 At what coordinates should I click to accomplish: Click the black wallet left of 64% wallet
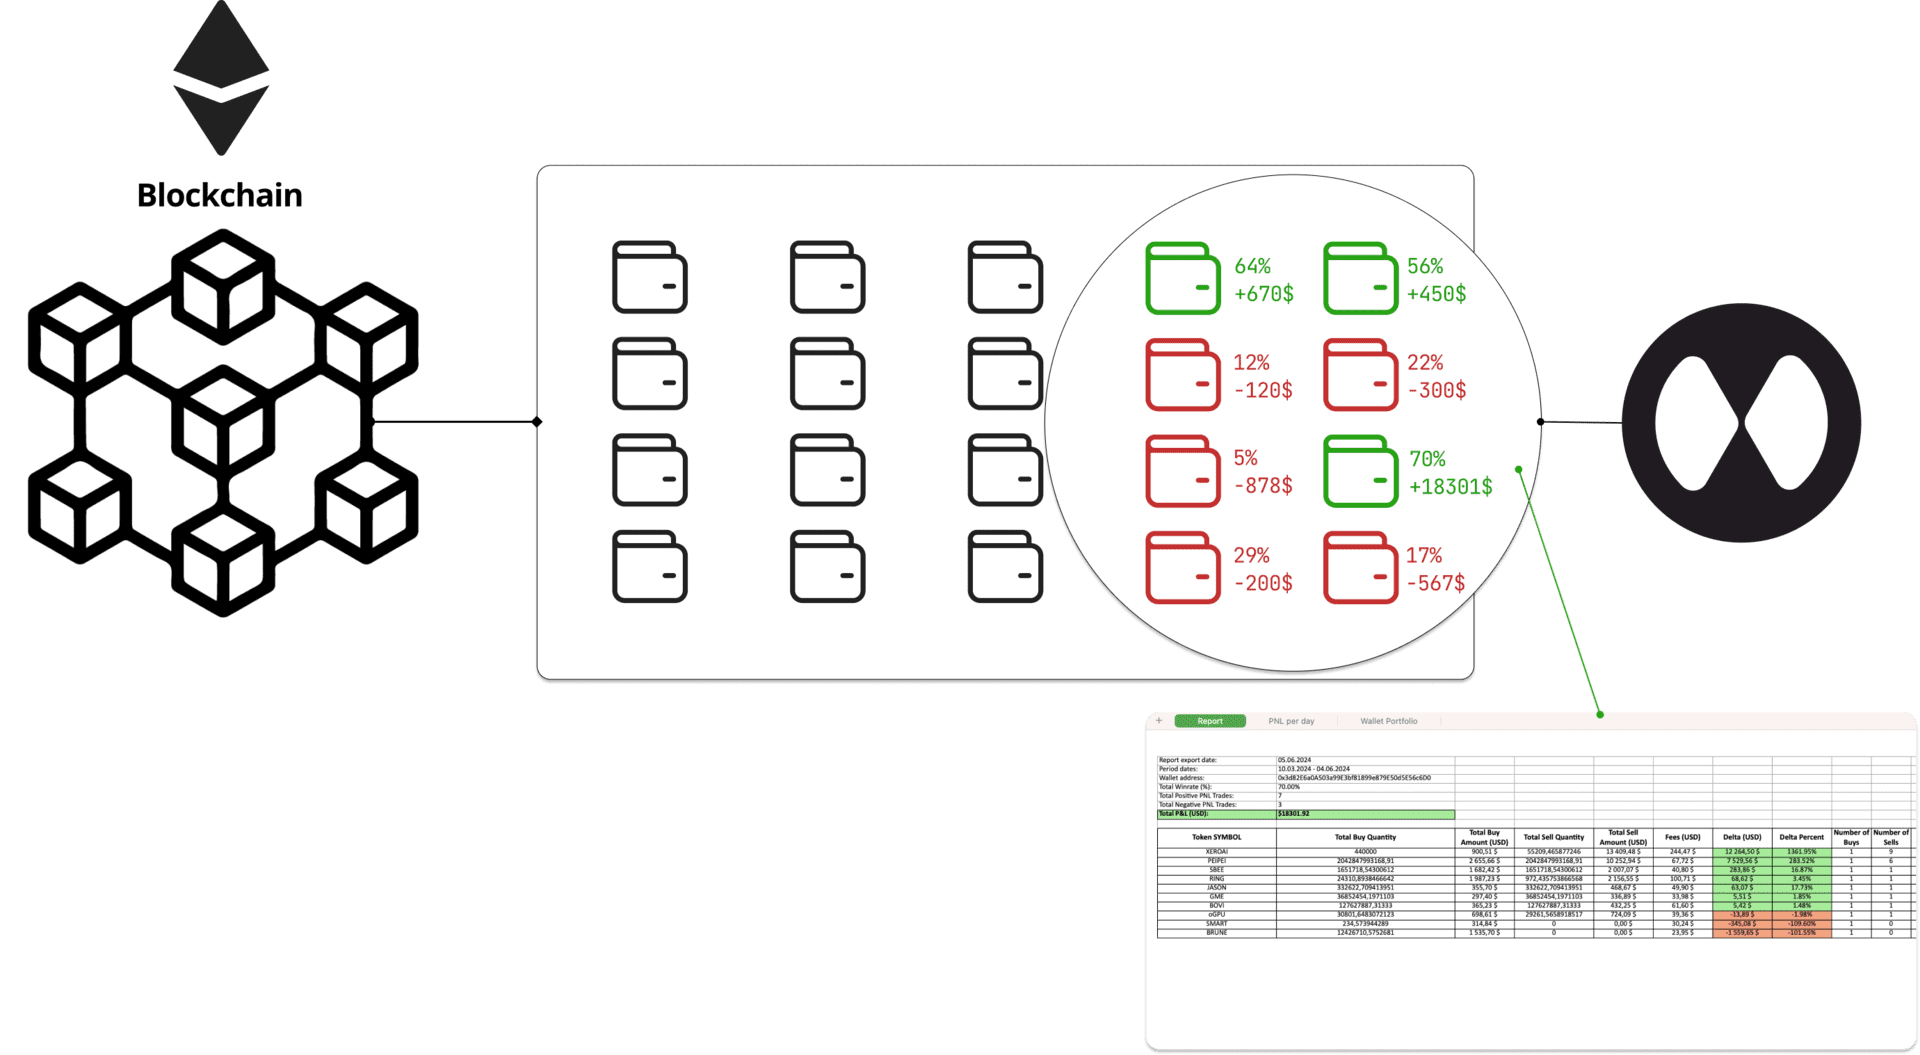[1005, 277]
